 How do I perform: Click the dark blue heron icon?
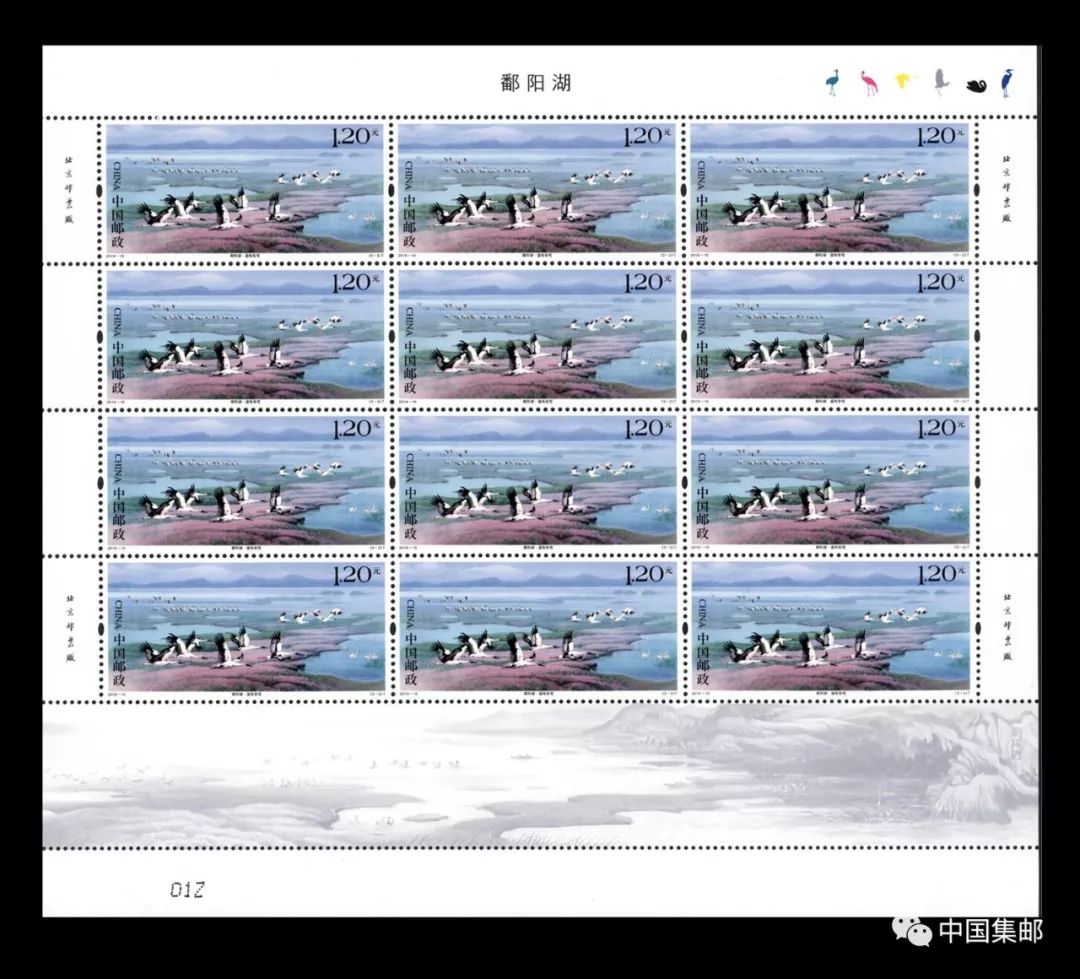[x=1006, y=82]
